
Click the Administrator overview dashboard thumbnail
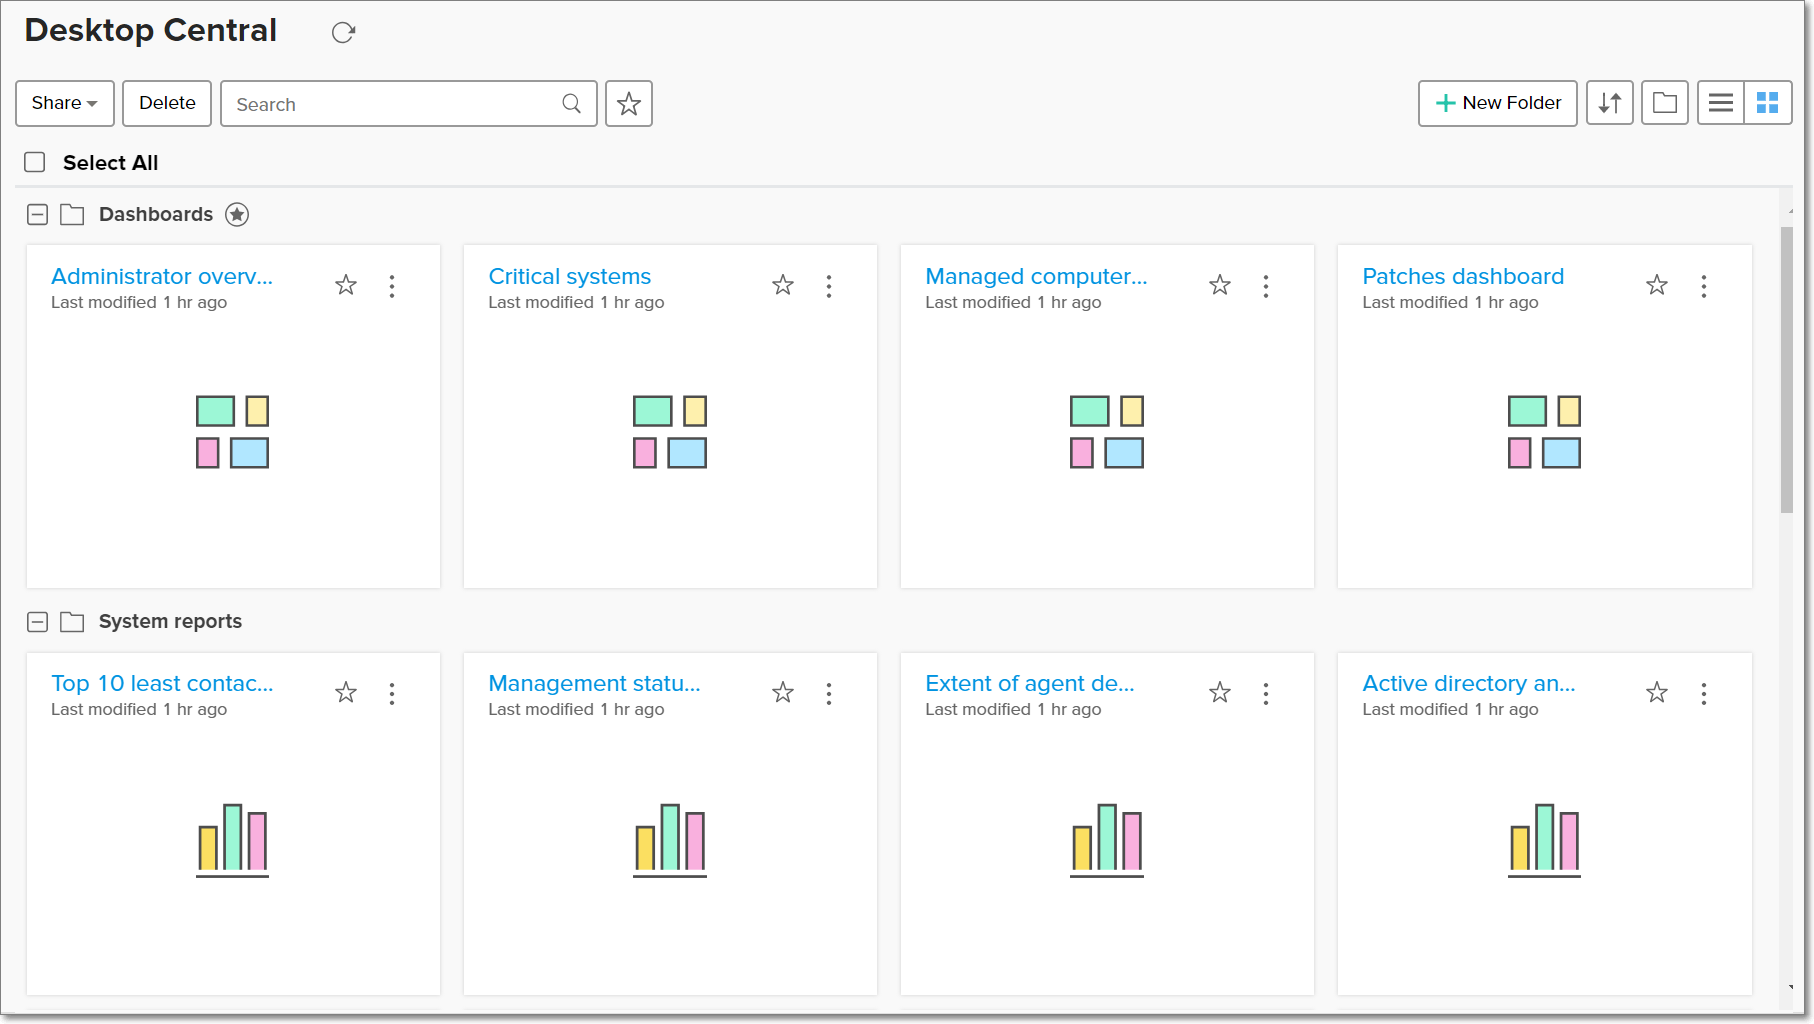click(x=233, y=432)
